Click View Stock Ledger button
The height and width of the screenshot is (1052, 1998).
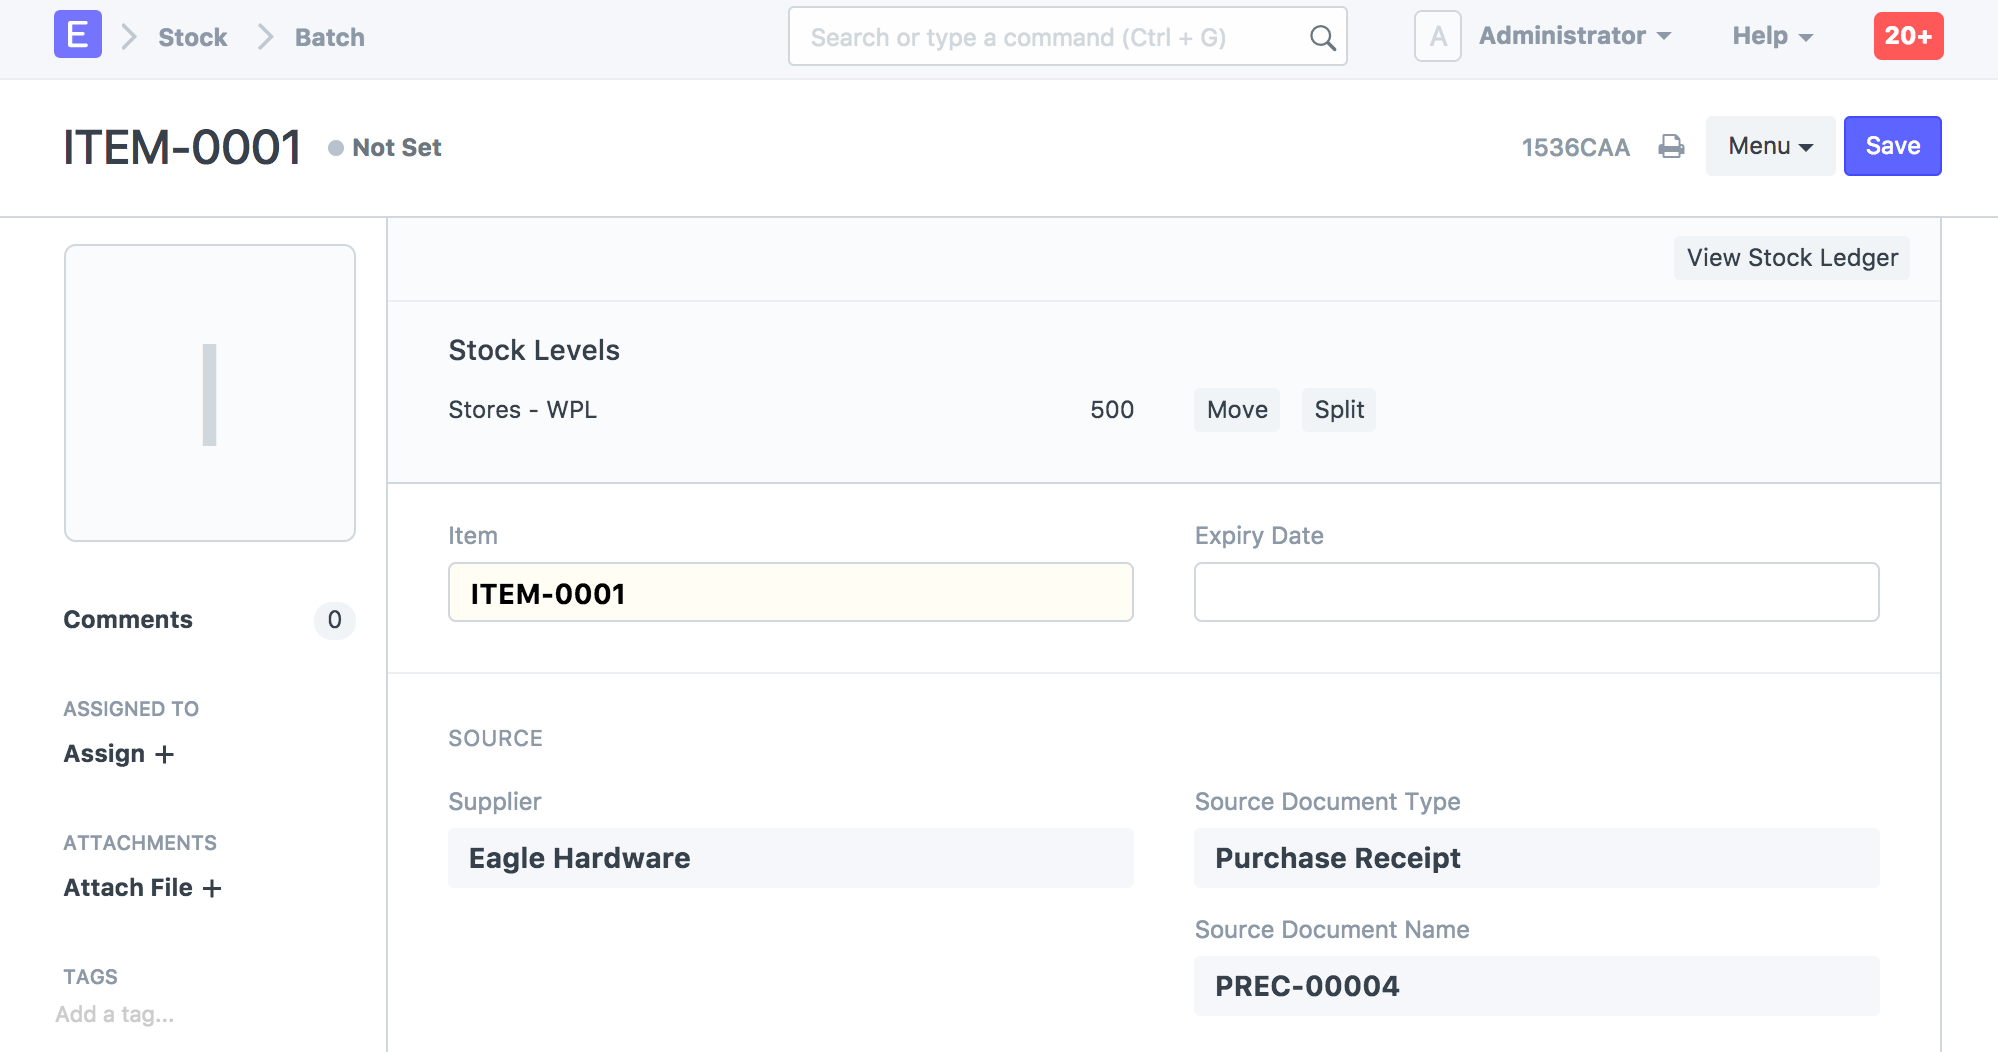pyautogui.click(x=1792, y=258)
